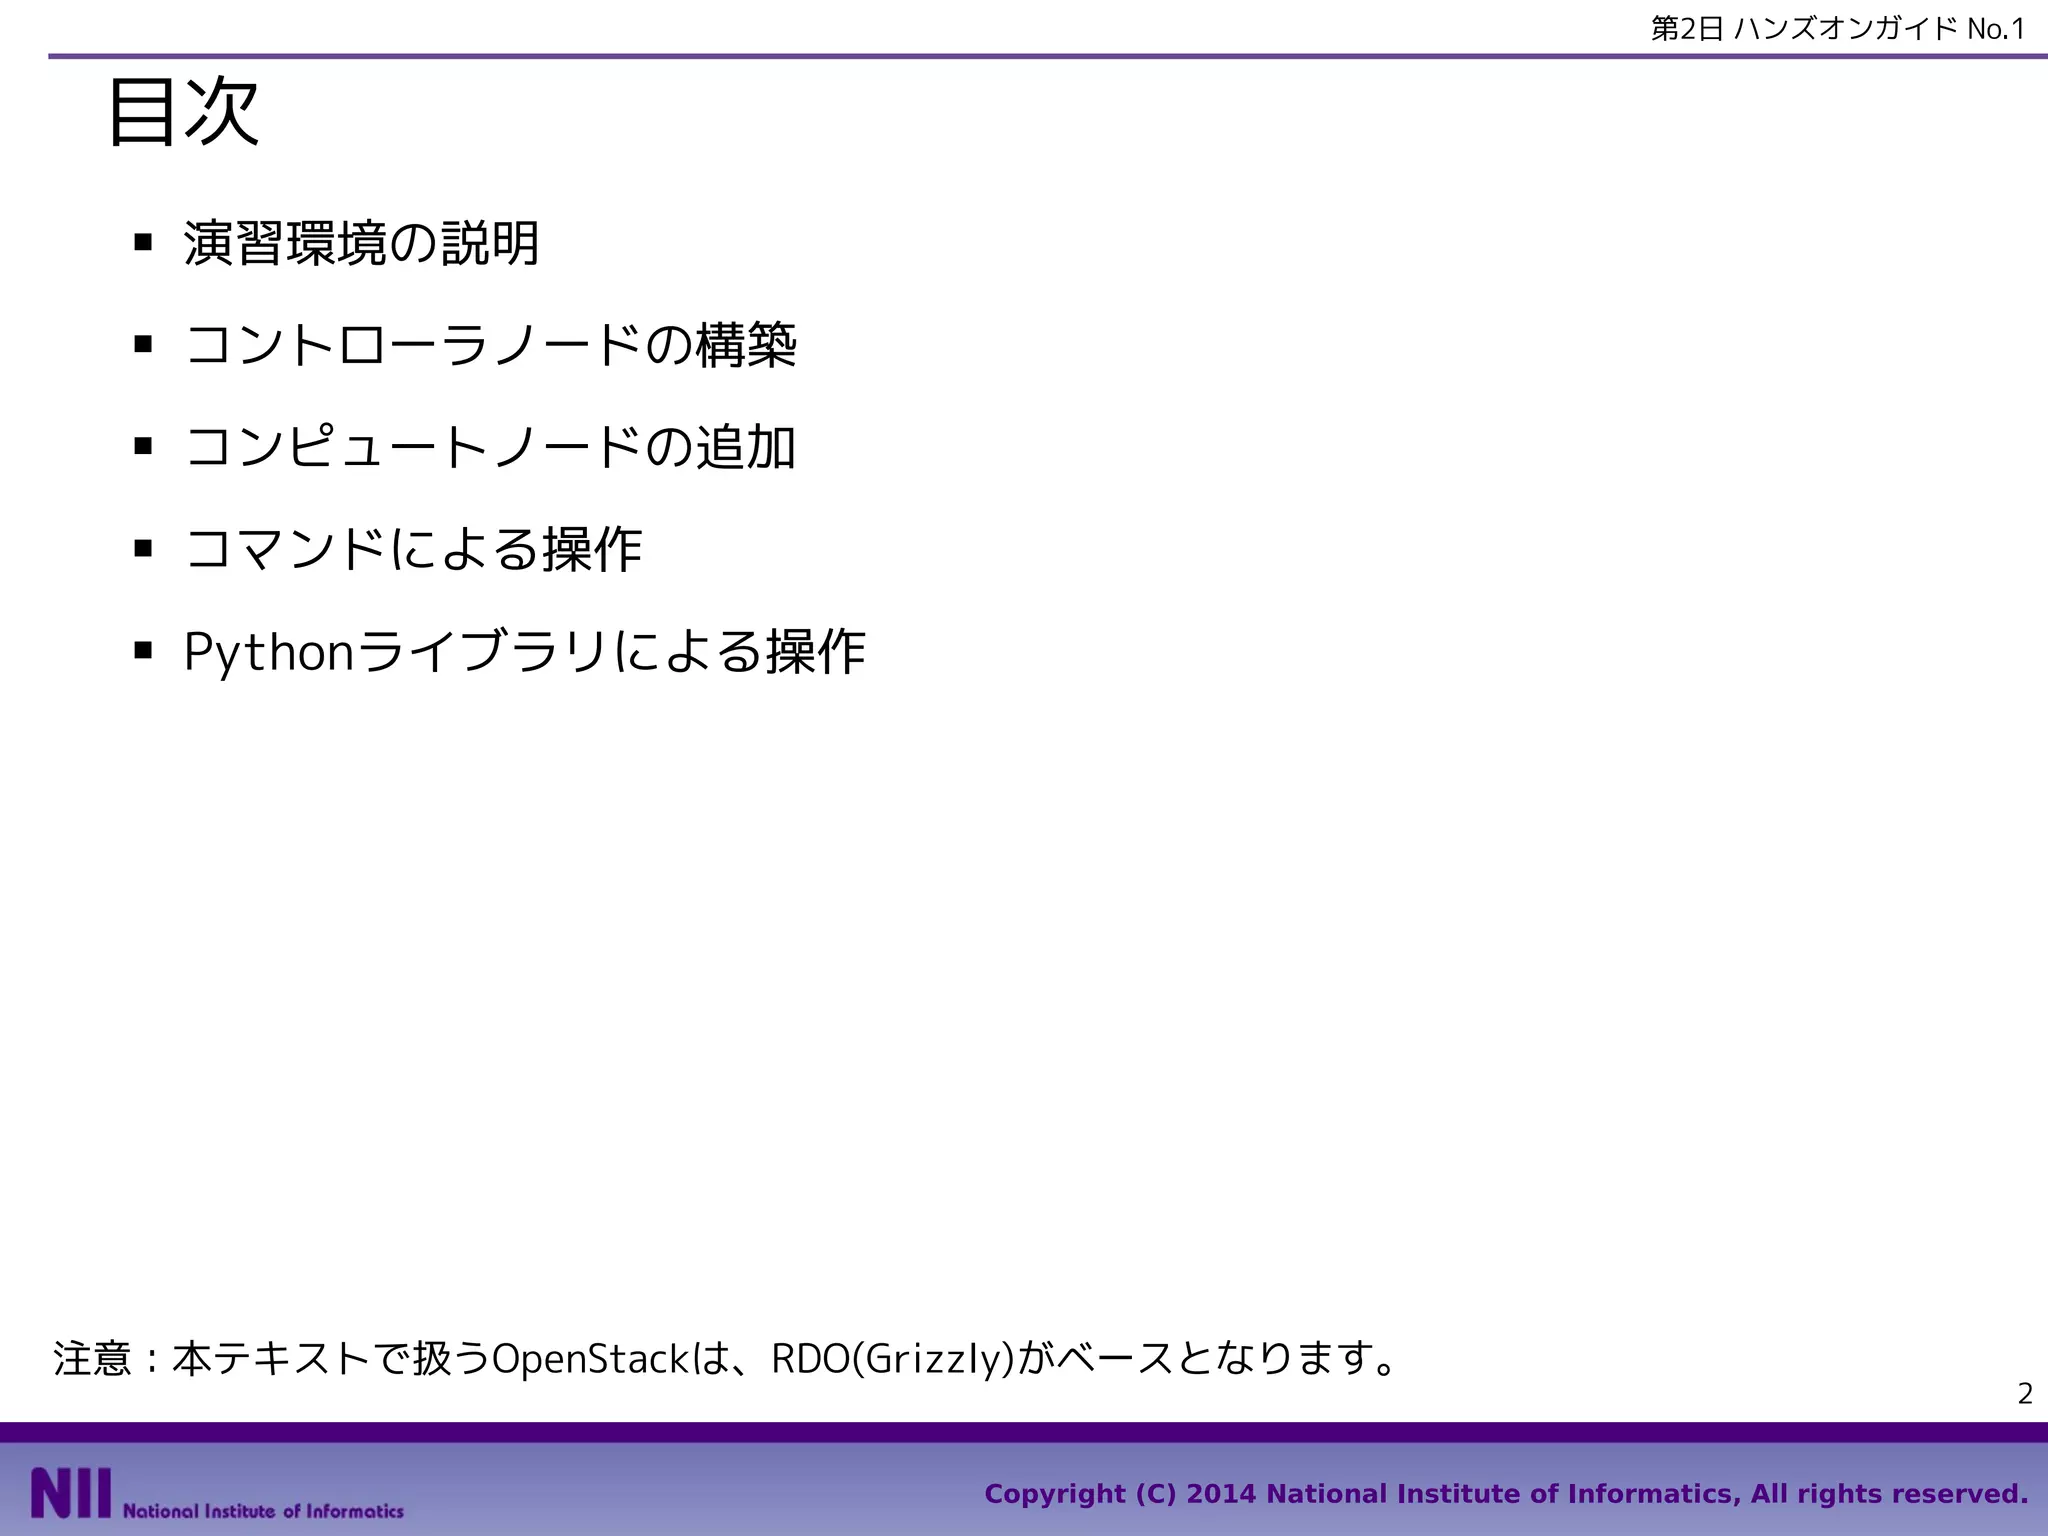Click the National Institute of Informatics logo text
Screen dimensions: 2048x1536
click(263, 1511)
